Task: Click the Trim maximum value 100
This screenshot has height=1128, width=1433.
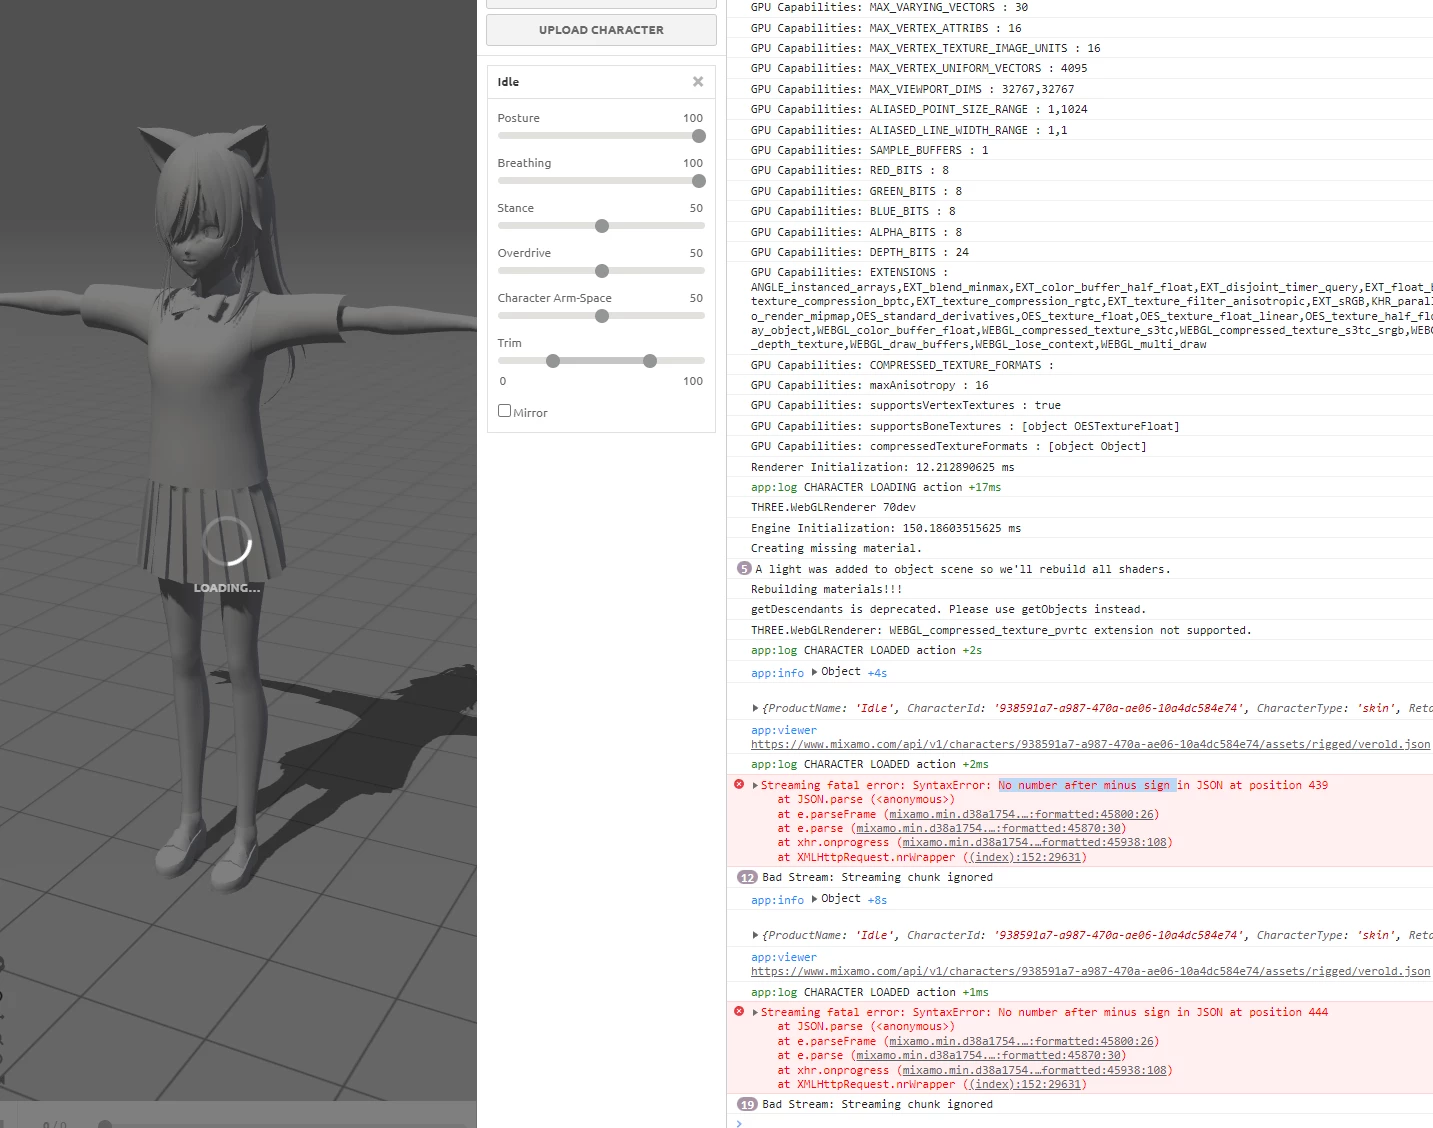Action: pyautogui.click(x=693, y=381)
